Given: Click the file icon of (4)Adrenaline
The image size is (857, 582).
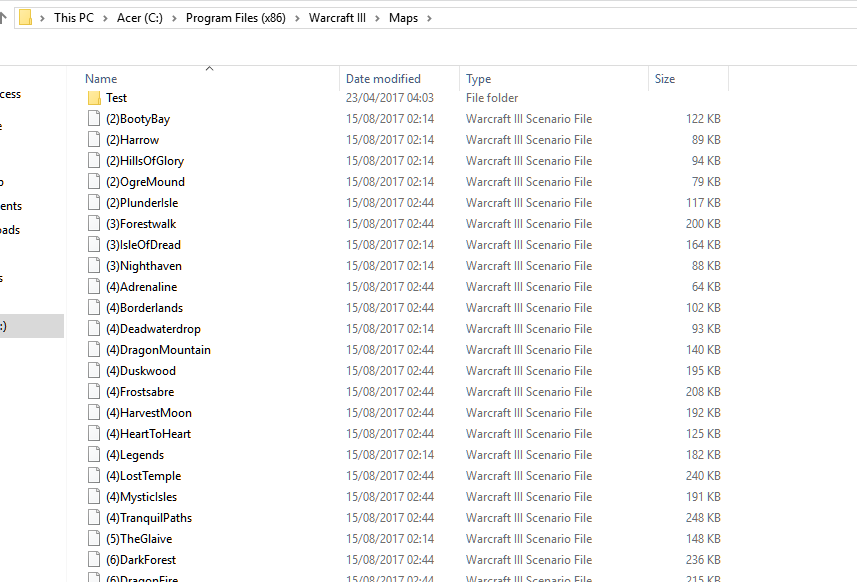Looking at the screenshot, I should click(94, 287).
